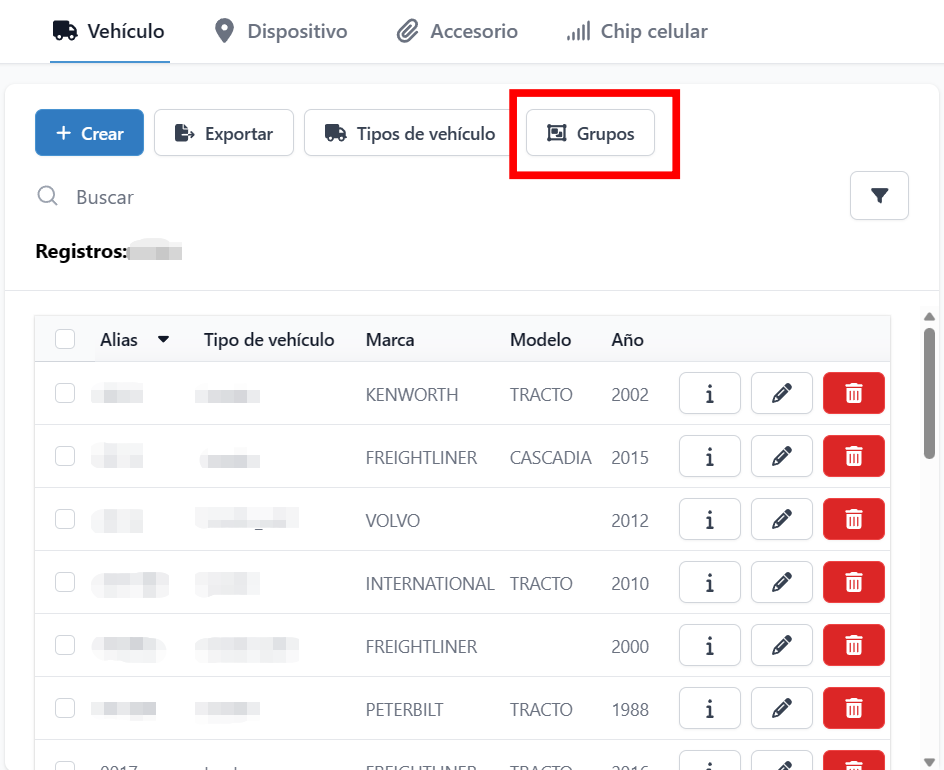Check the select-all checkbox in the table header

(65, 339)
